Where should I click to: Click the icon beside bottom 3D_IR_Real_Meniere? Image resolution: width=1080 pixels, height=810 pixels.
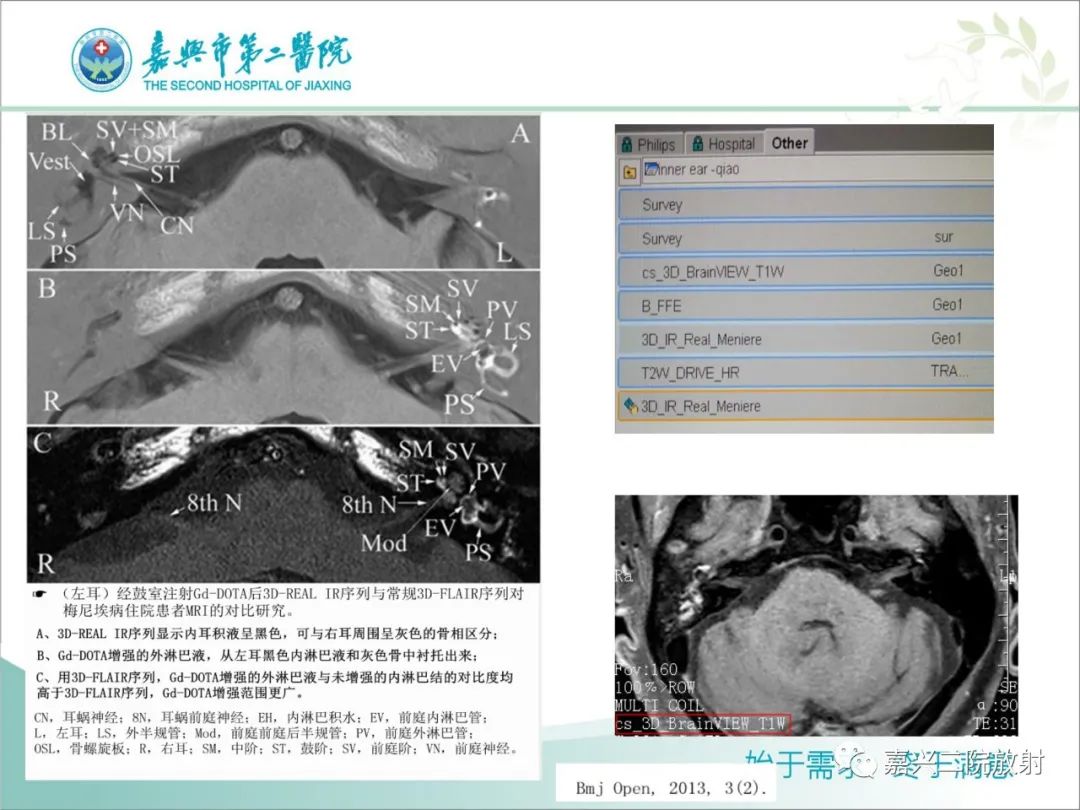click(x=630, y=406)
